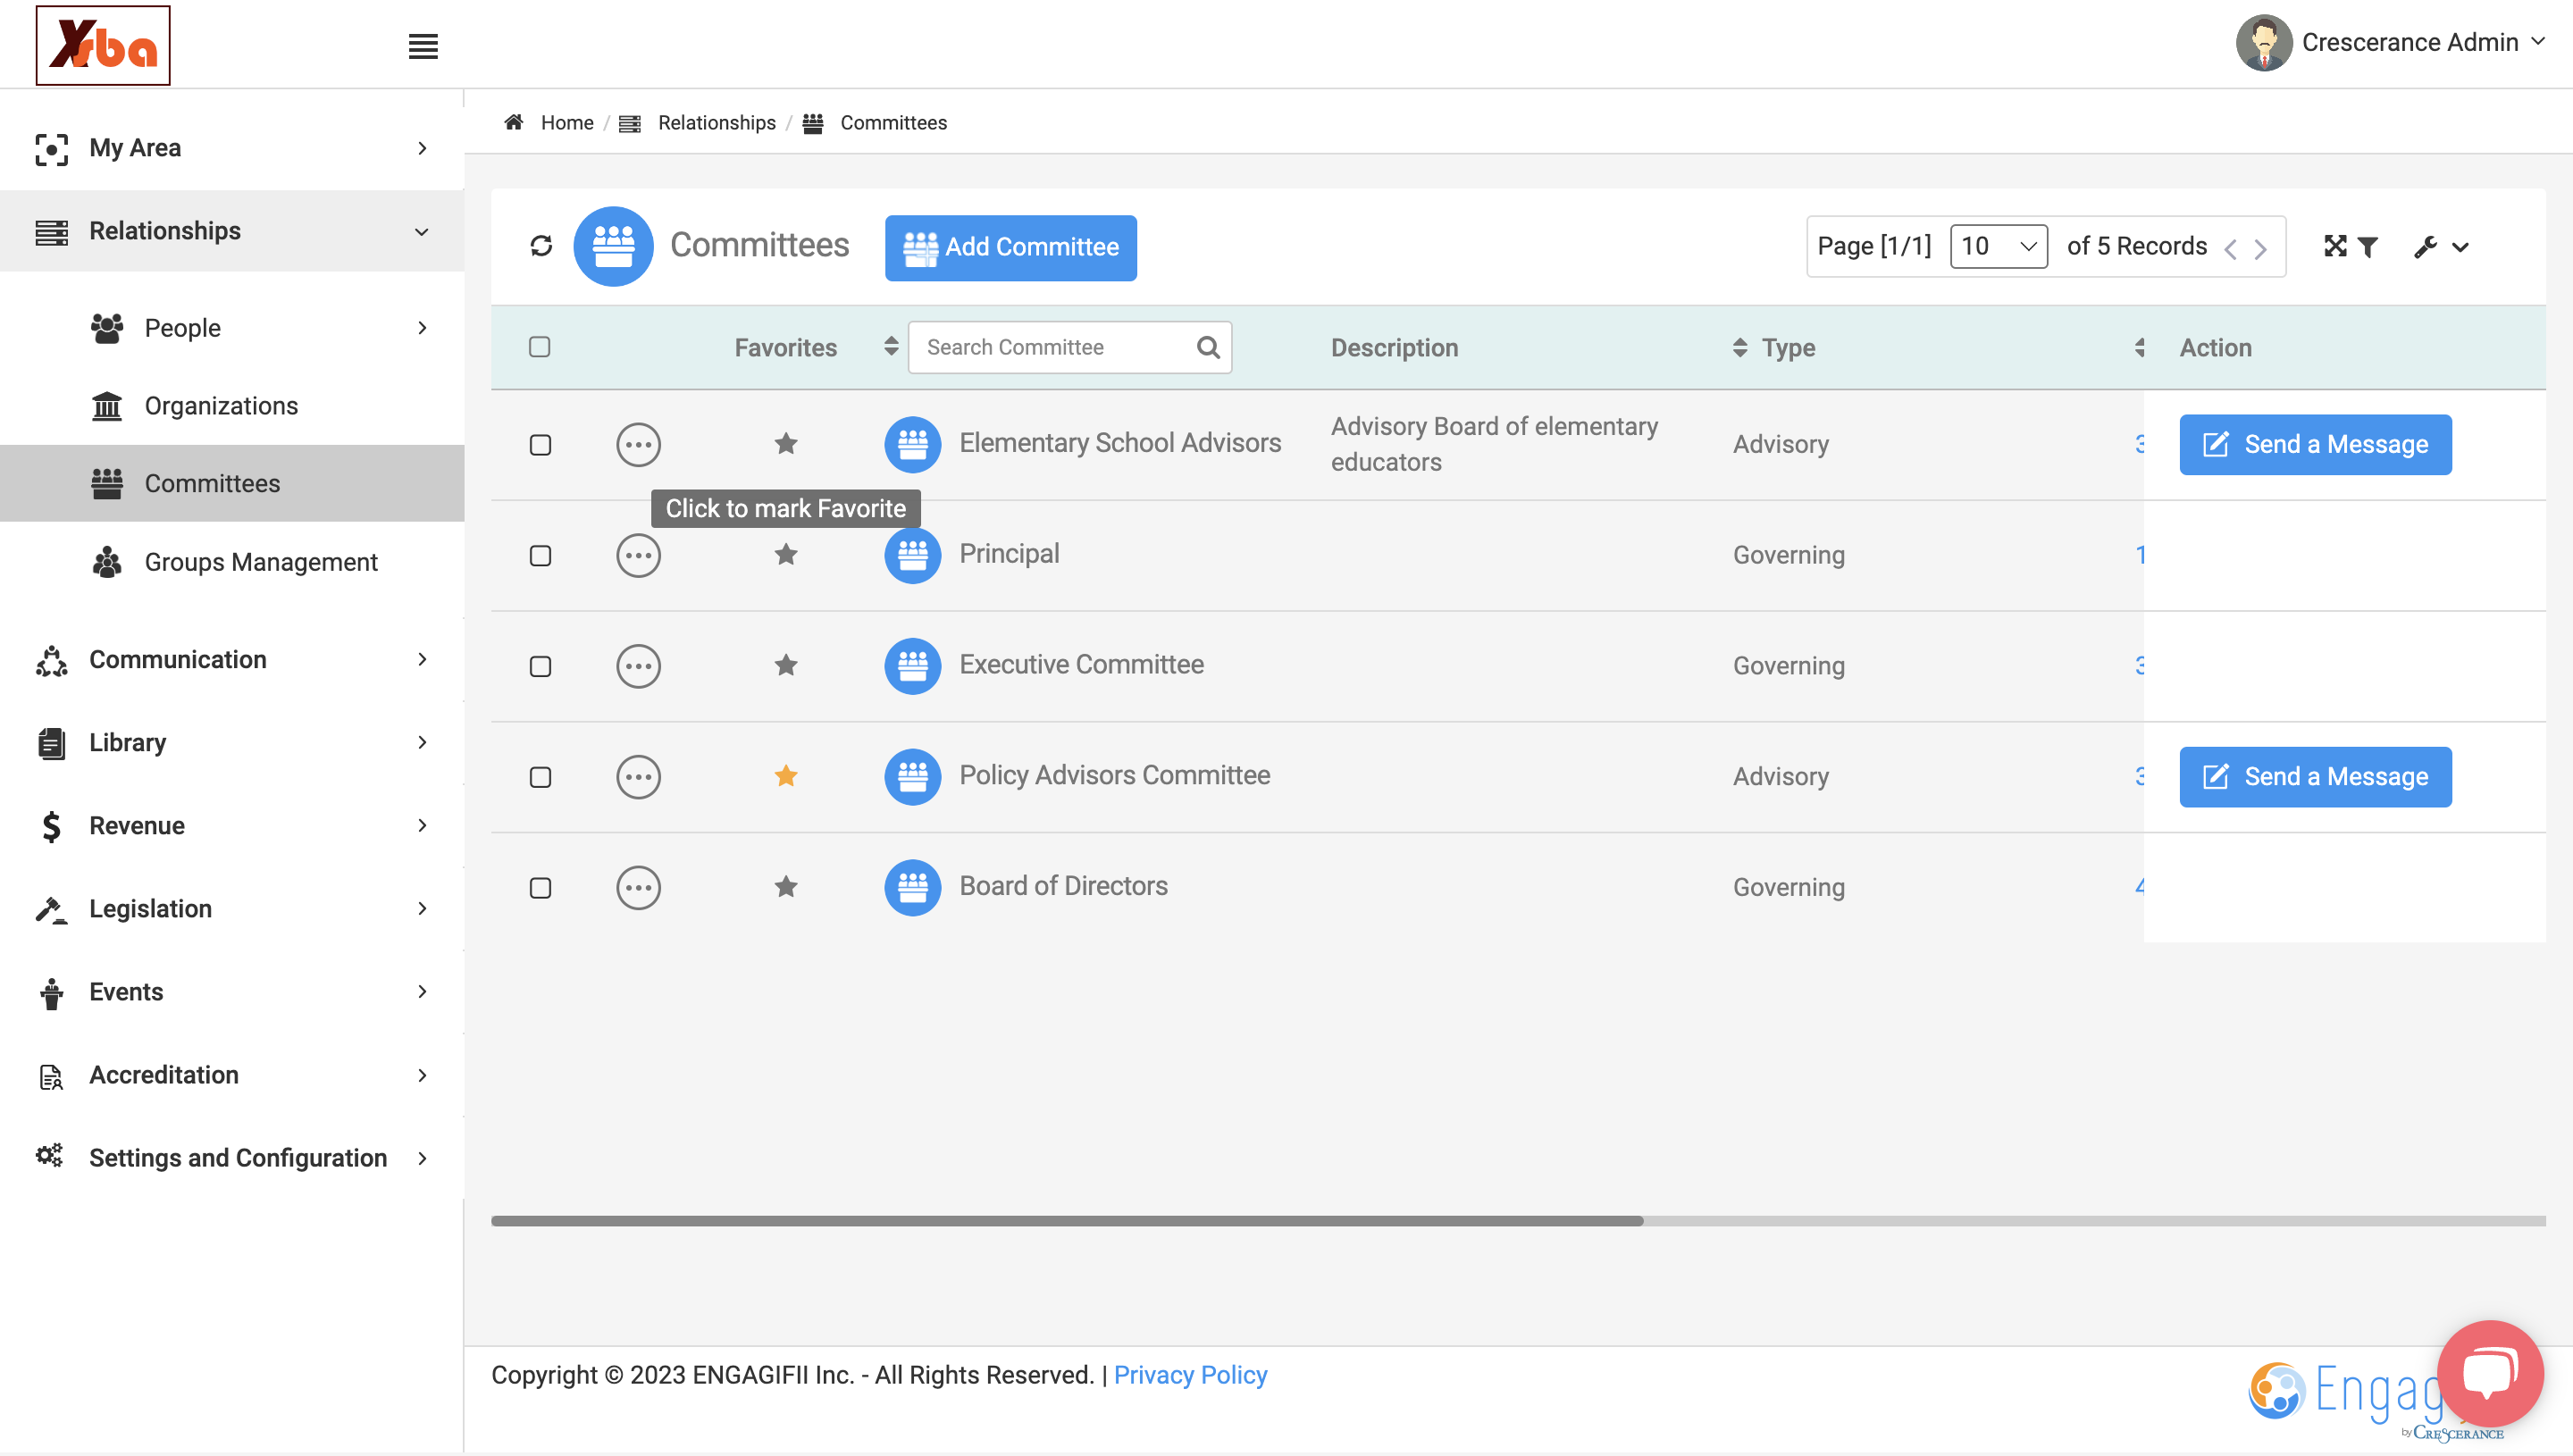This screenshot has width=2573, height=1456.
Task: Toggle select-all checkbox in header
Action: tap(540, 347)
